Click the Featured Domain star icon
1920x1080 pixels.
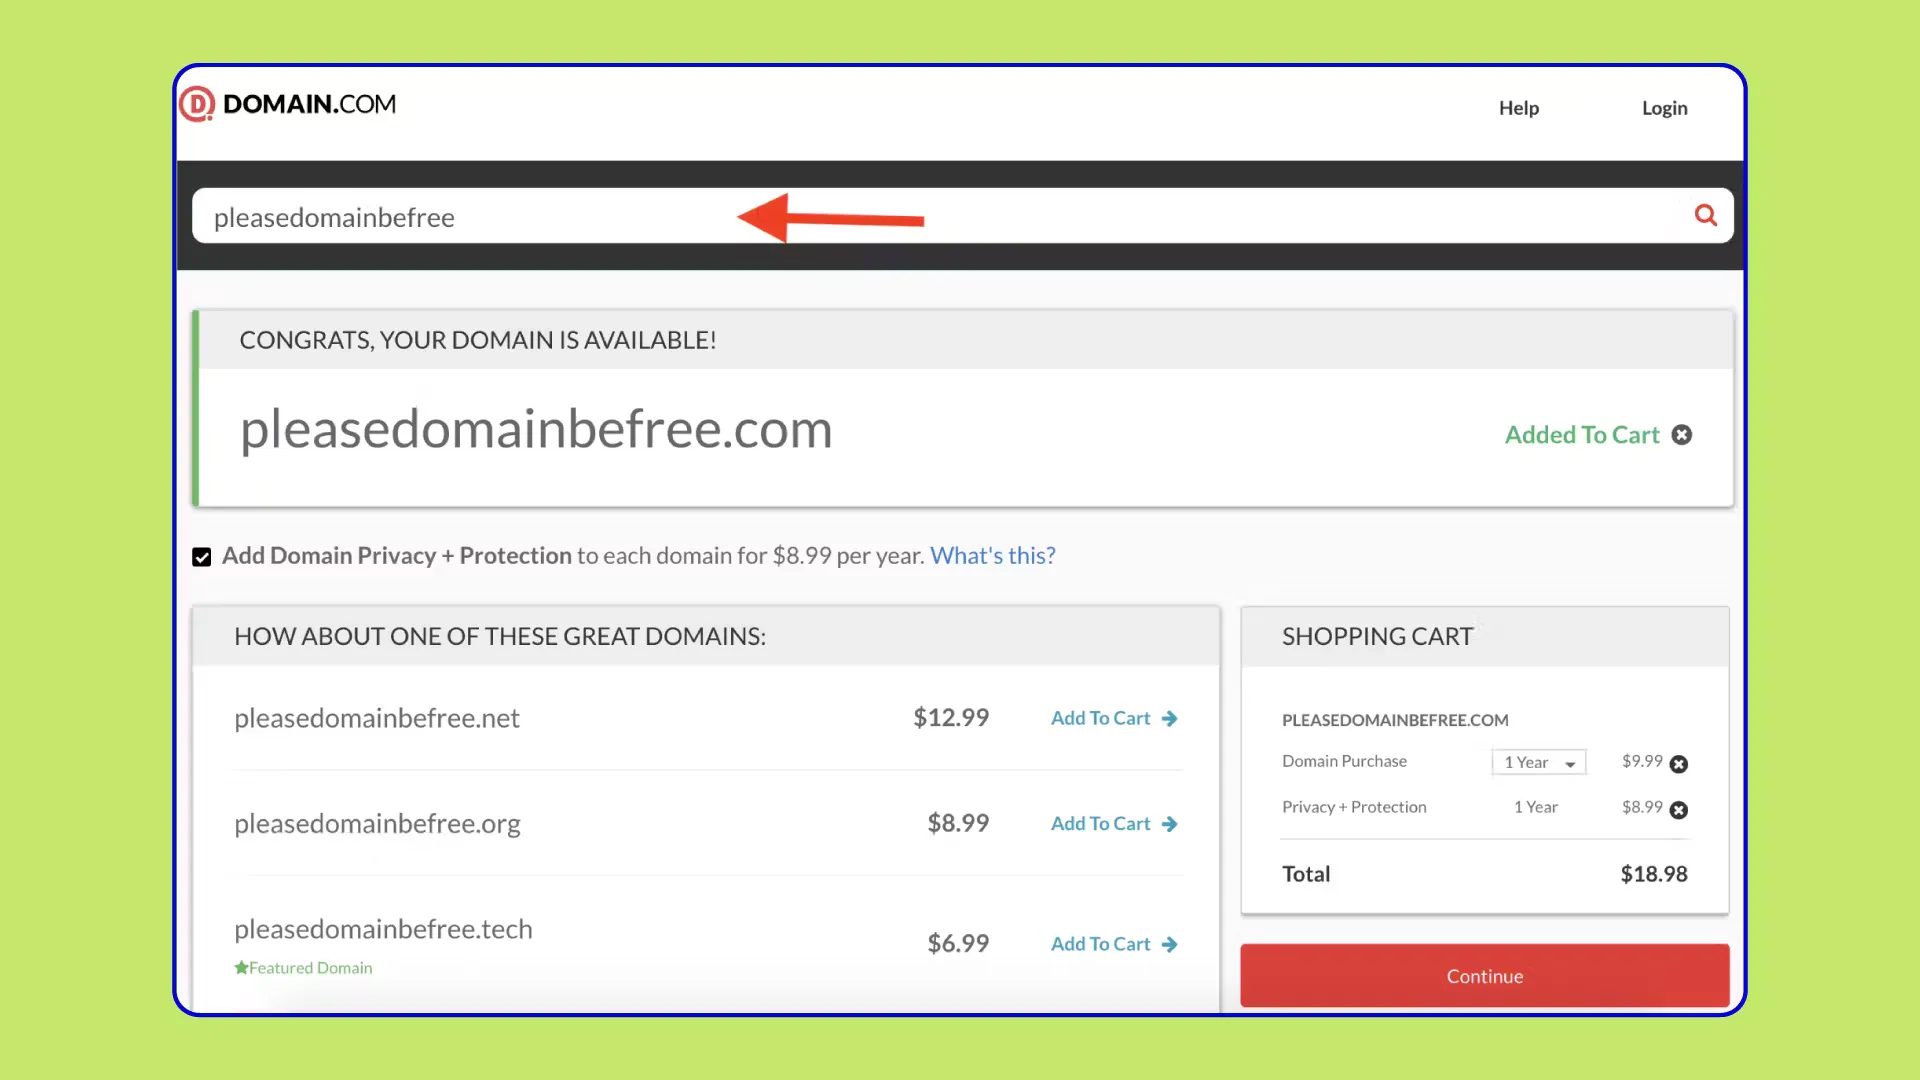click(x=241, y=967)
